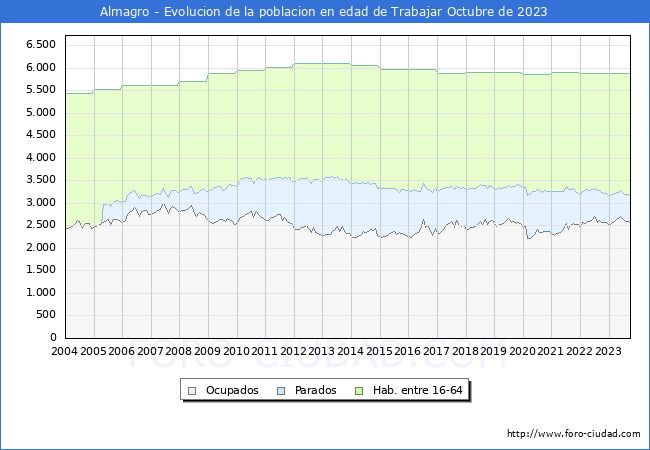Click the 1.000 y-axis label

tap(41, 293)
